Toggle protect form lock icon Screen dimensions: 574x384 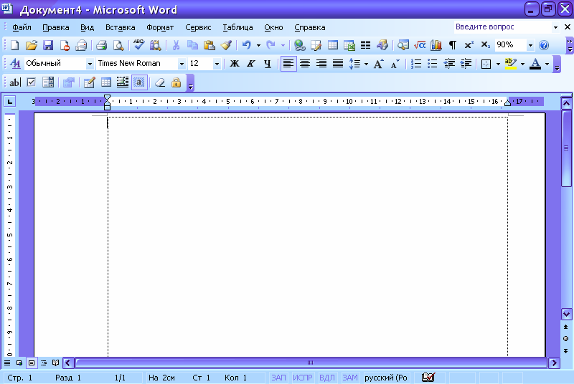176,83
